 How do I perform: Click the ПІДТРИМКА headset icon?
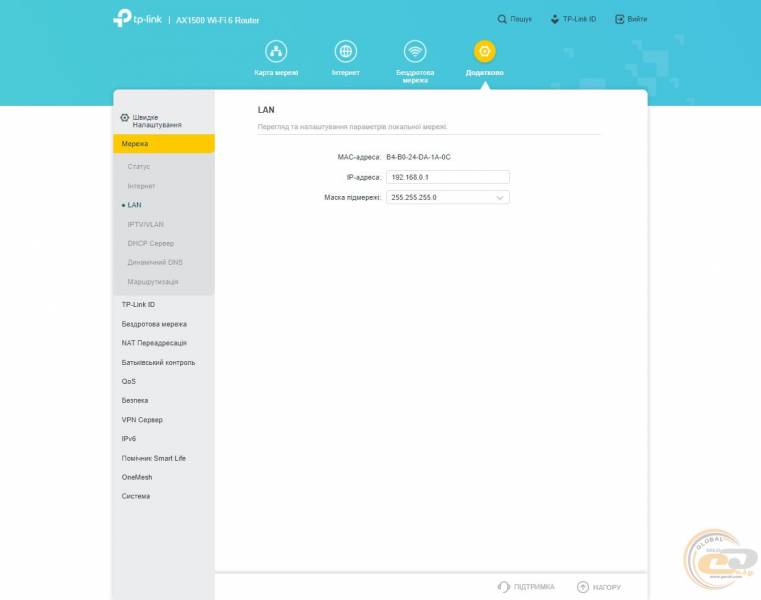(x=504, y=587)
